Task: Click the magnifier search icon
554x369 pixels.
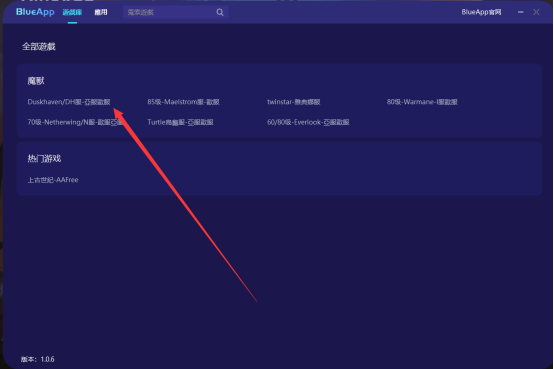Action: [220, 12]
